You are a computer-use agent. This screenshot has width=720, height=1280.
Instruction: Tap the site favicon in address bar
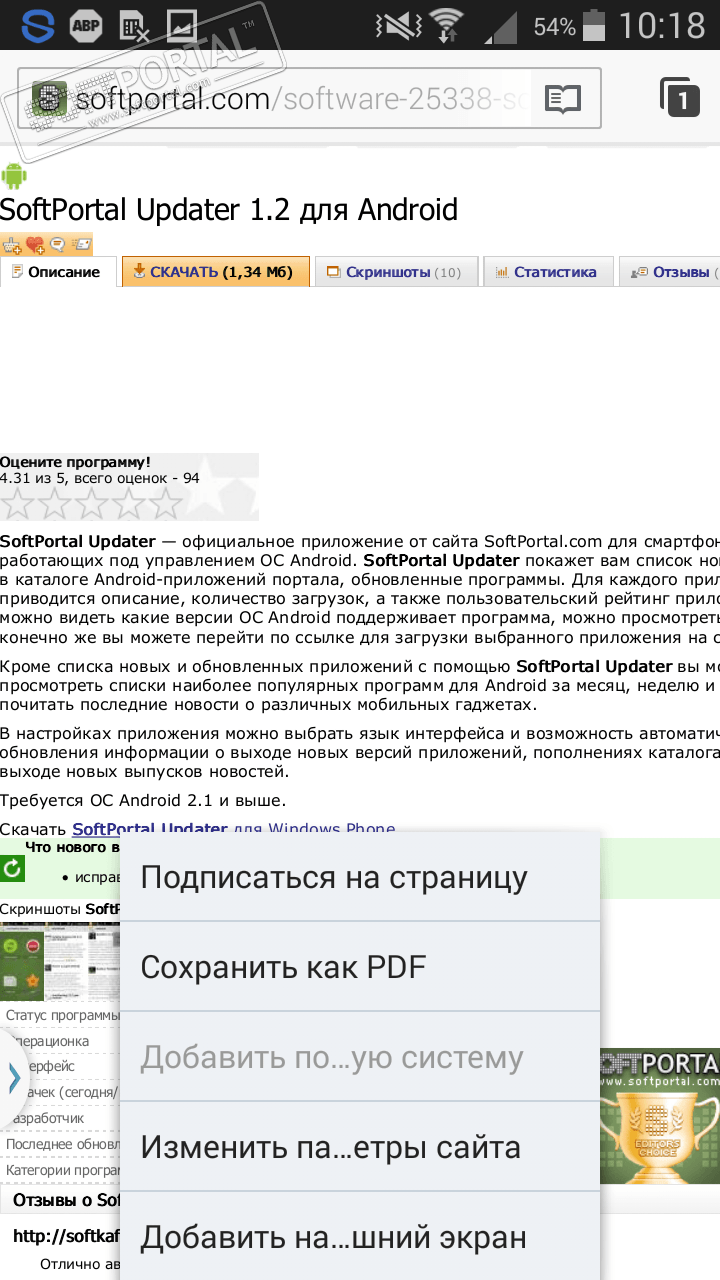(x=50, y=99)
